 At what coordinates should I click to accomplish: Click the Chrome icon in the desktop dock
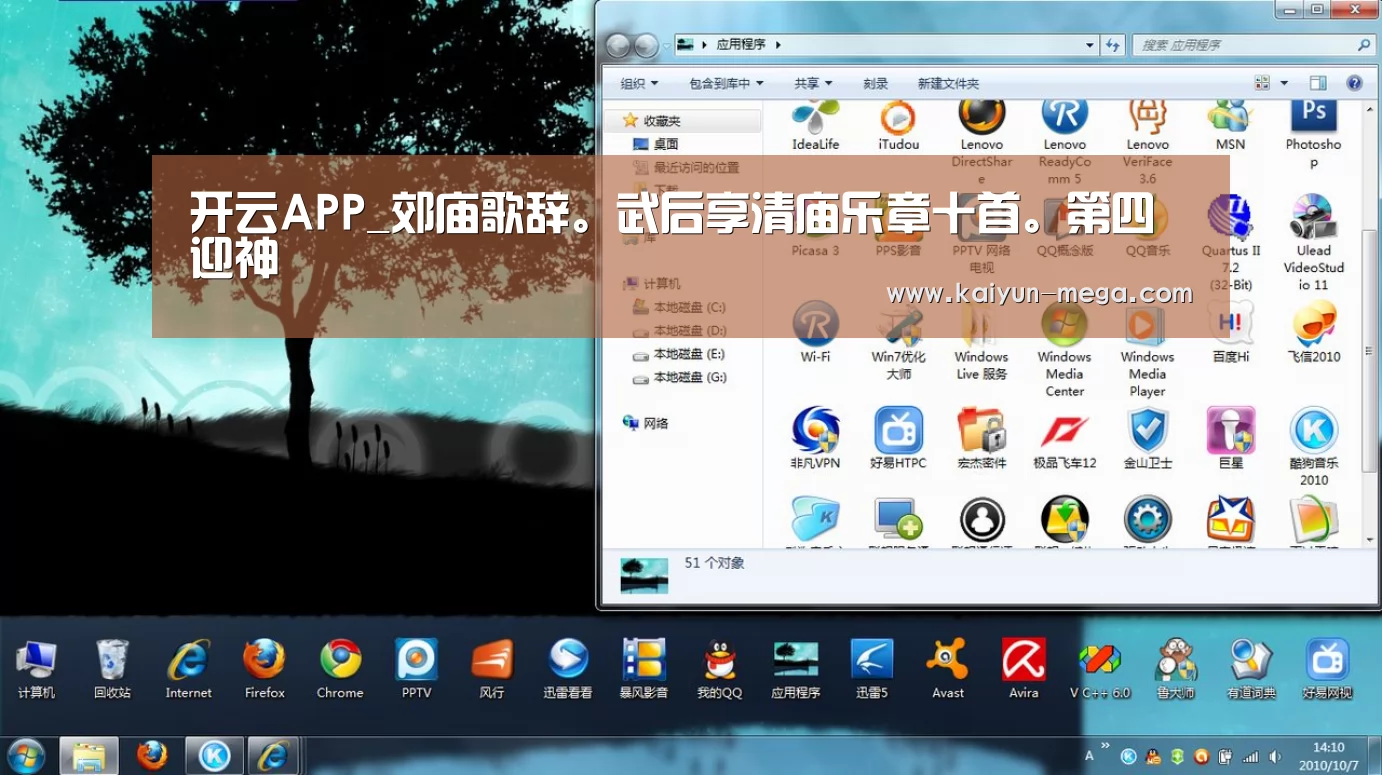tap(340, 668)
